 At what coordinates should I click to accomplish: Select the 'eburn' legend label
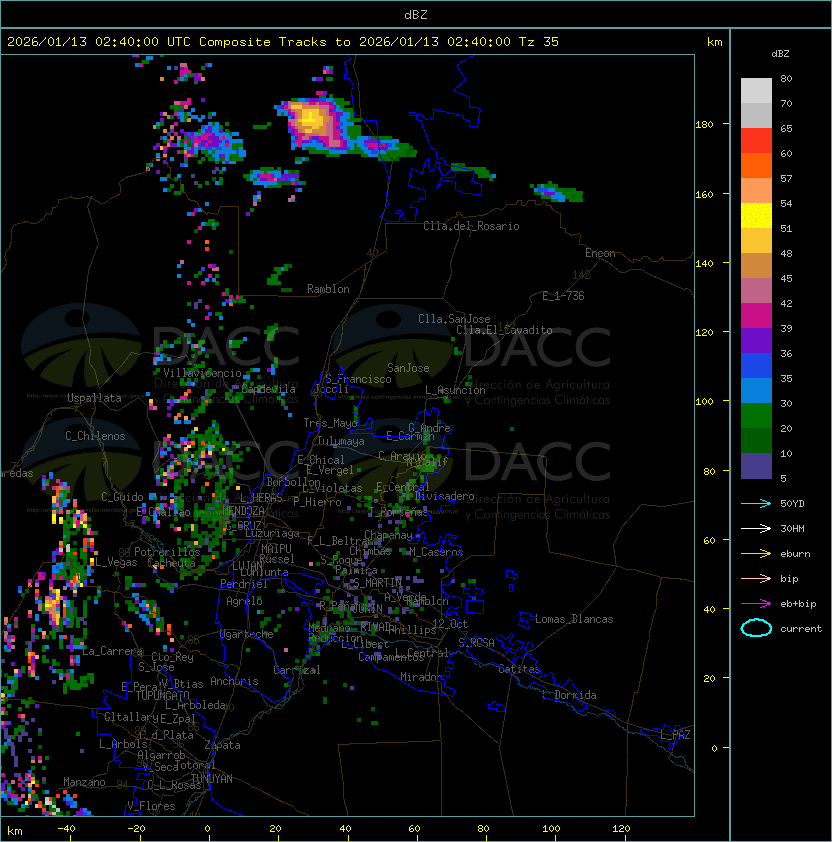[x=795, y=554]
